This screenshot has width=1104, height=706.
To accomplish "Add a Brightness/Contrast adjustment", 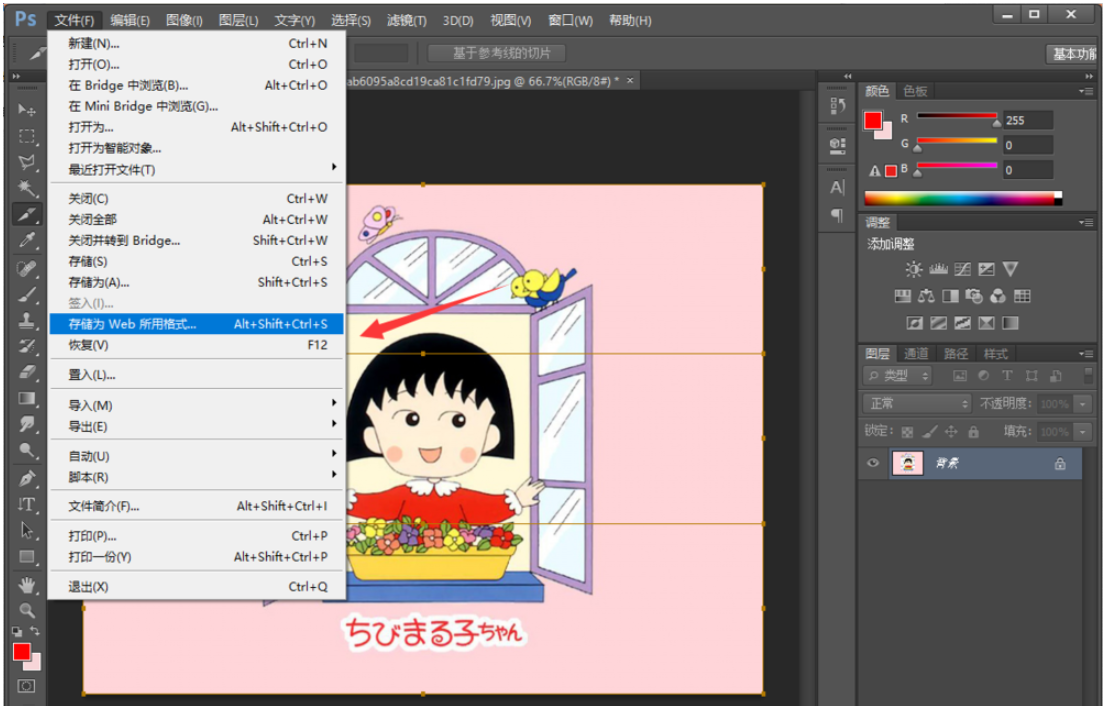I will (x=914, y=269).
